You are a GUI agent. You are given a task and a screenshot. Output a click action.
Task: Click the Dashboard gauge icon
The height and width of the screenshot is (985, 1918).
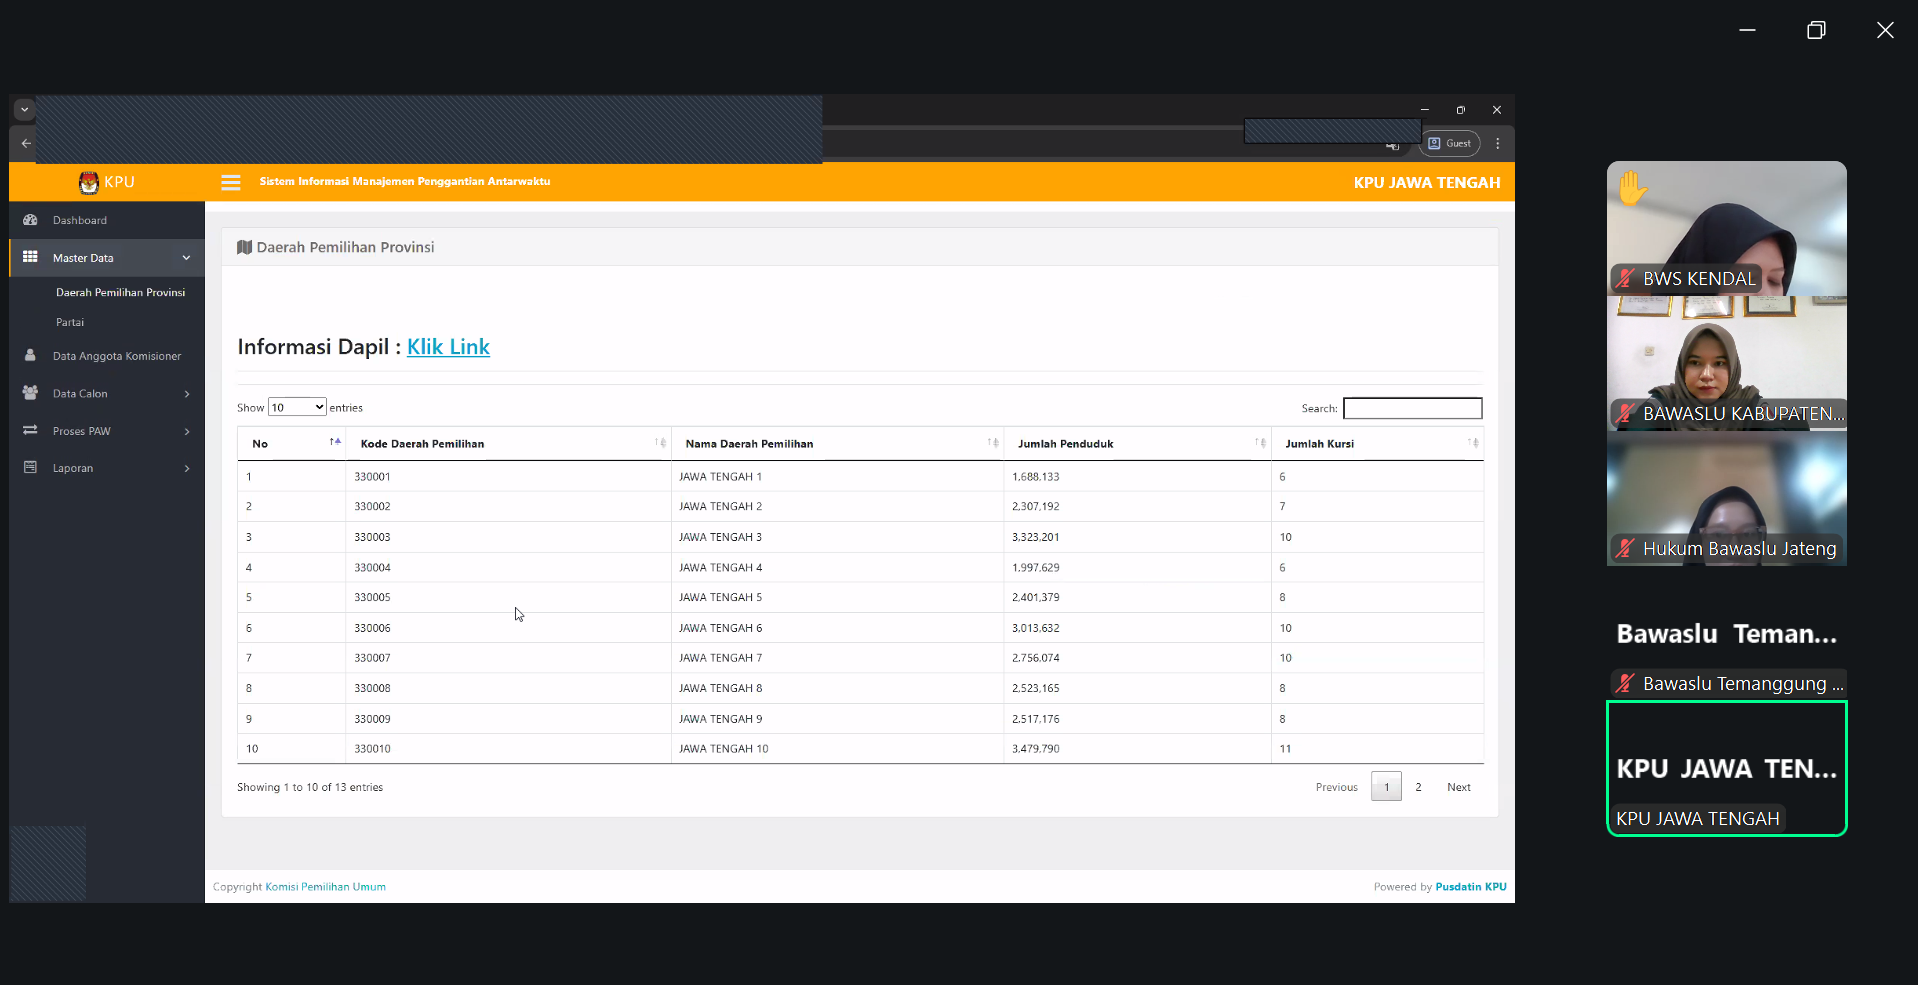[x=30, y=220]
